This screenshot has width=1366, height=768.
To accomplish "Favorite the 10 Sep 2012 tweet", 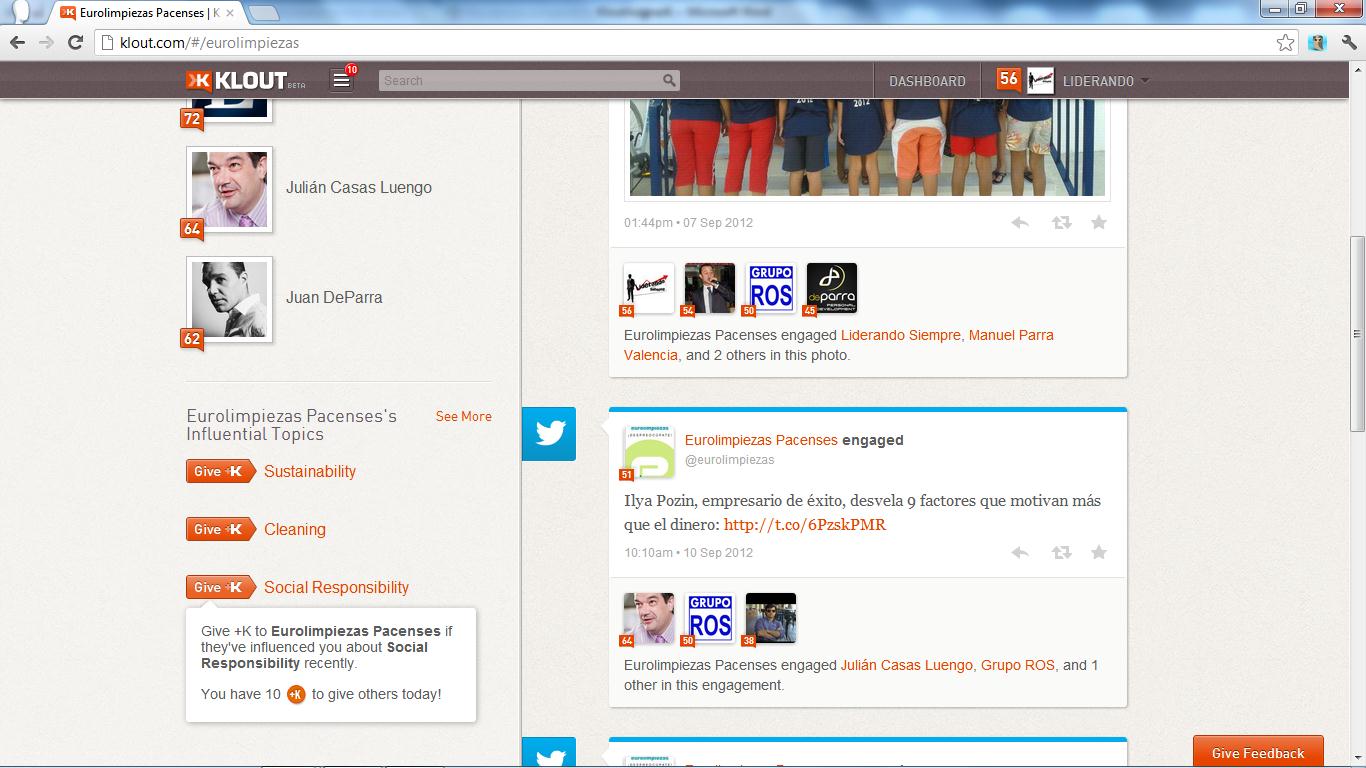I will tap(1099, 552).
